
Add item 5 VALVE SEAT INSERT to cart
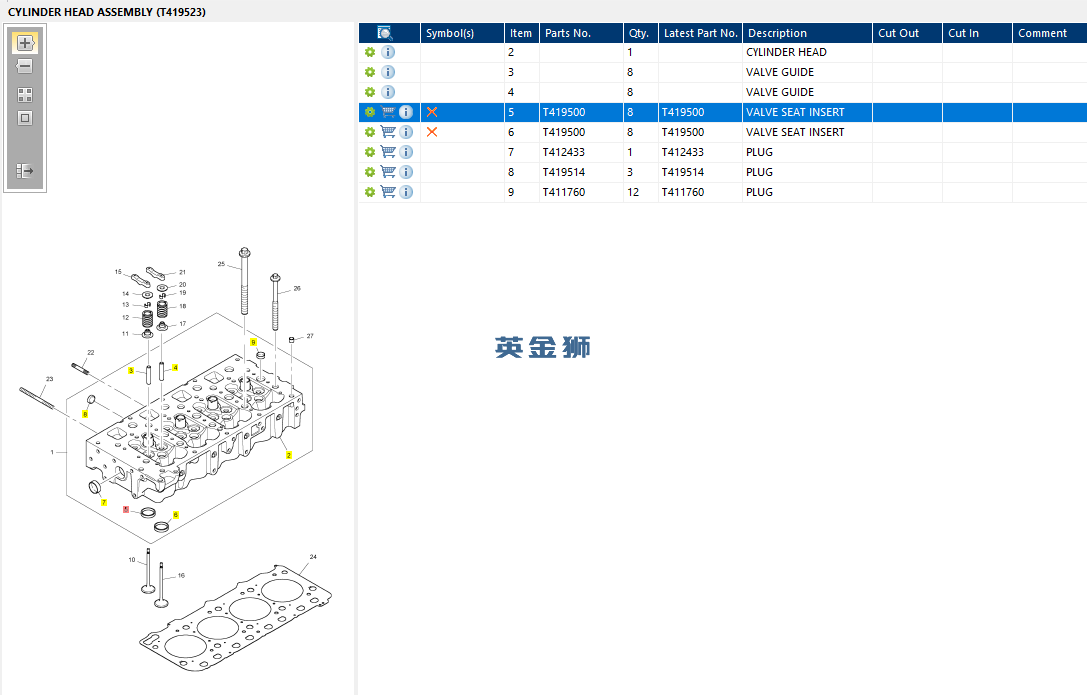(x=388, y=112)
